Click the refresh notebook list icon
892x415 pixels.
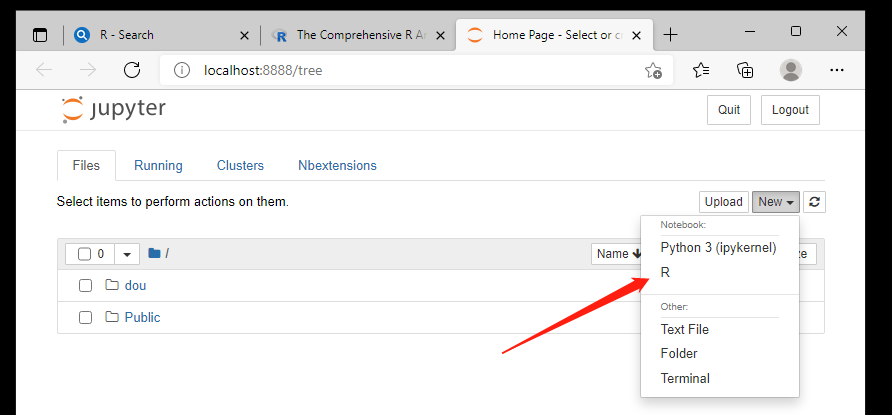[x=815, y=202]
